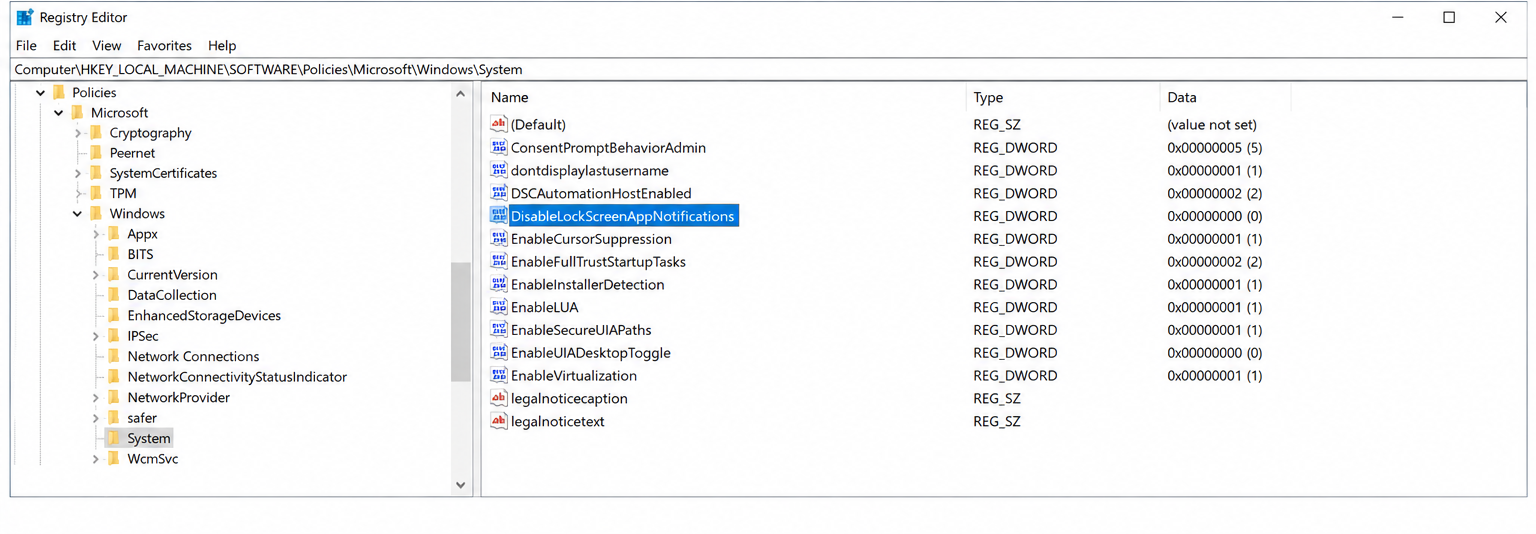Viewport: 1536px width, 534px height.
Task: Select the NetworkConnectivityStatusIndicator key
Action: pos(237,377)
